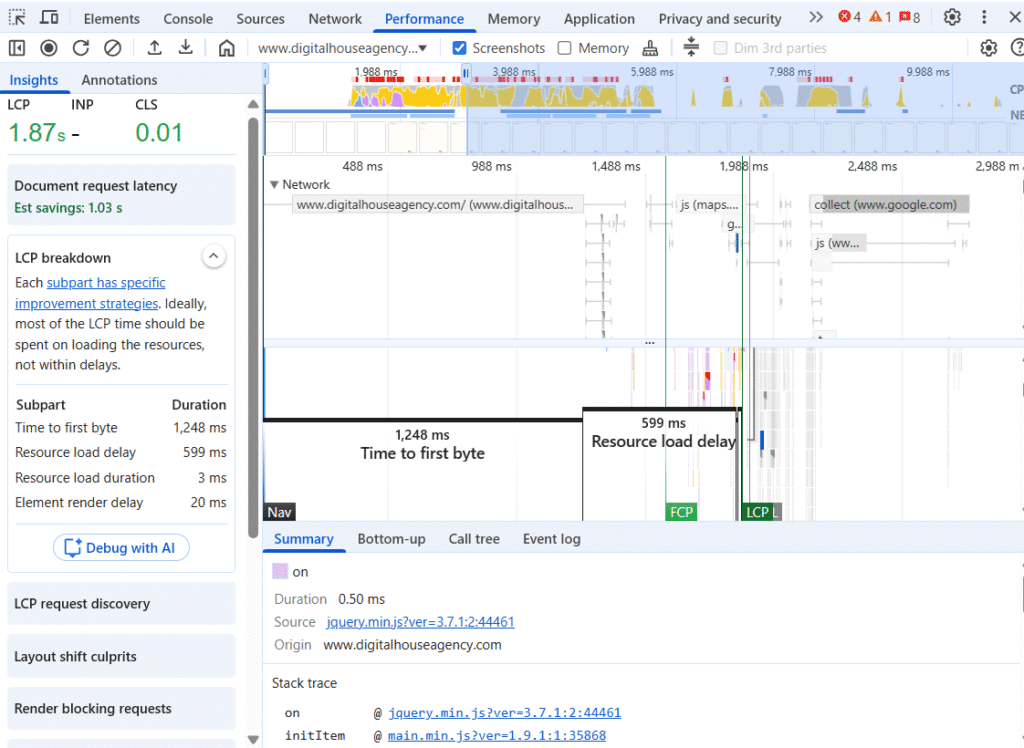Start recording with the Record button
This screenshot has height=748, width=1024.
48,48
